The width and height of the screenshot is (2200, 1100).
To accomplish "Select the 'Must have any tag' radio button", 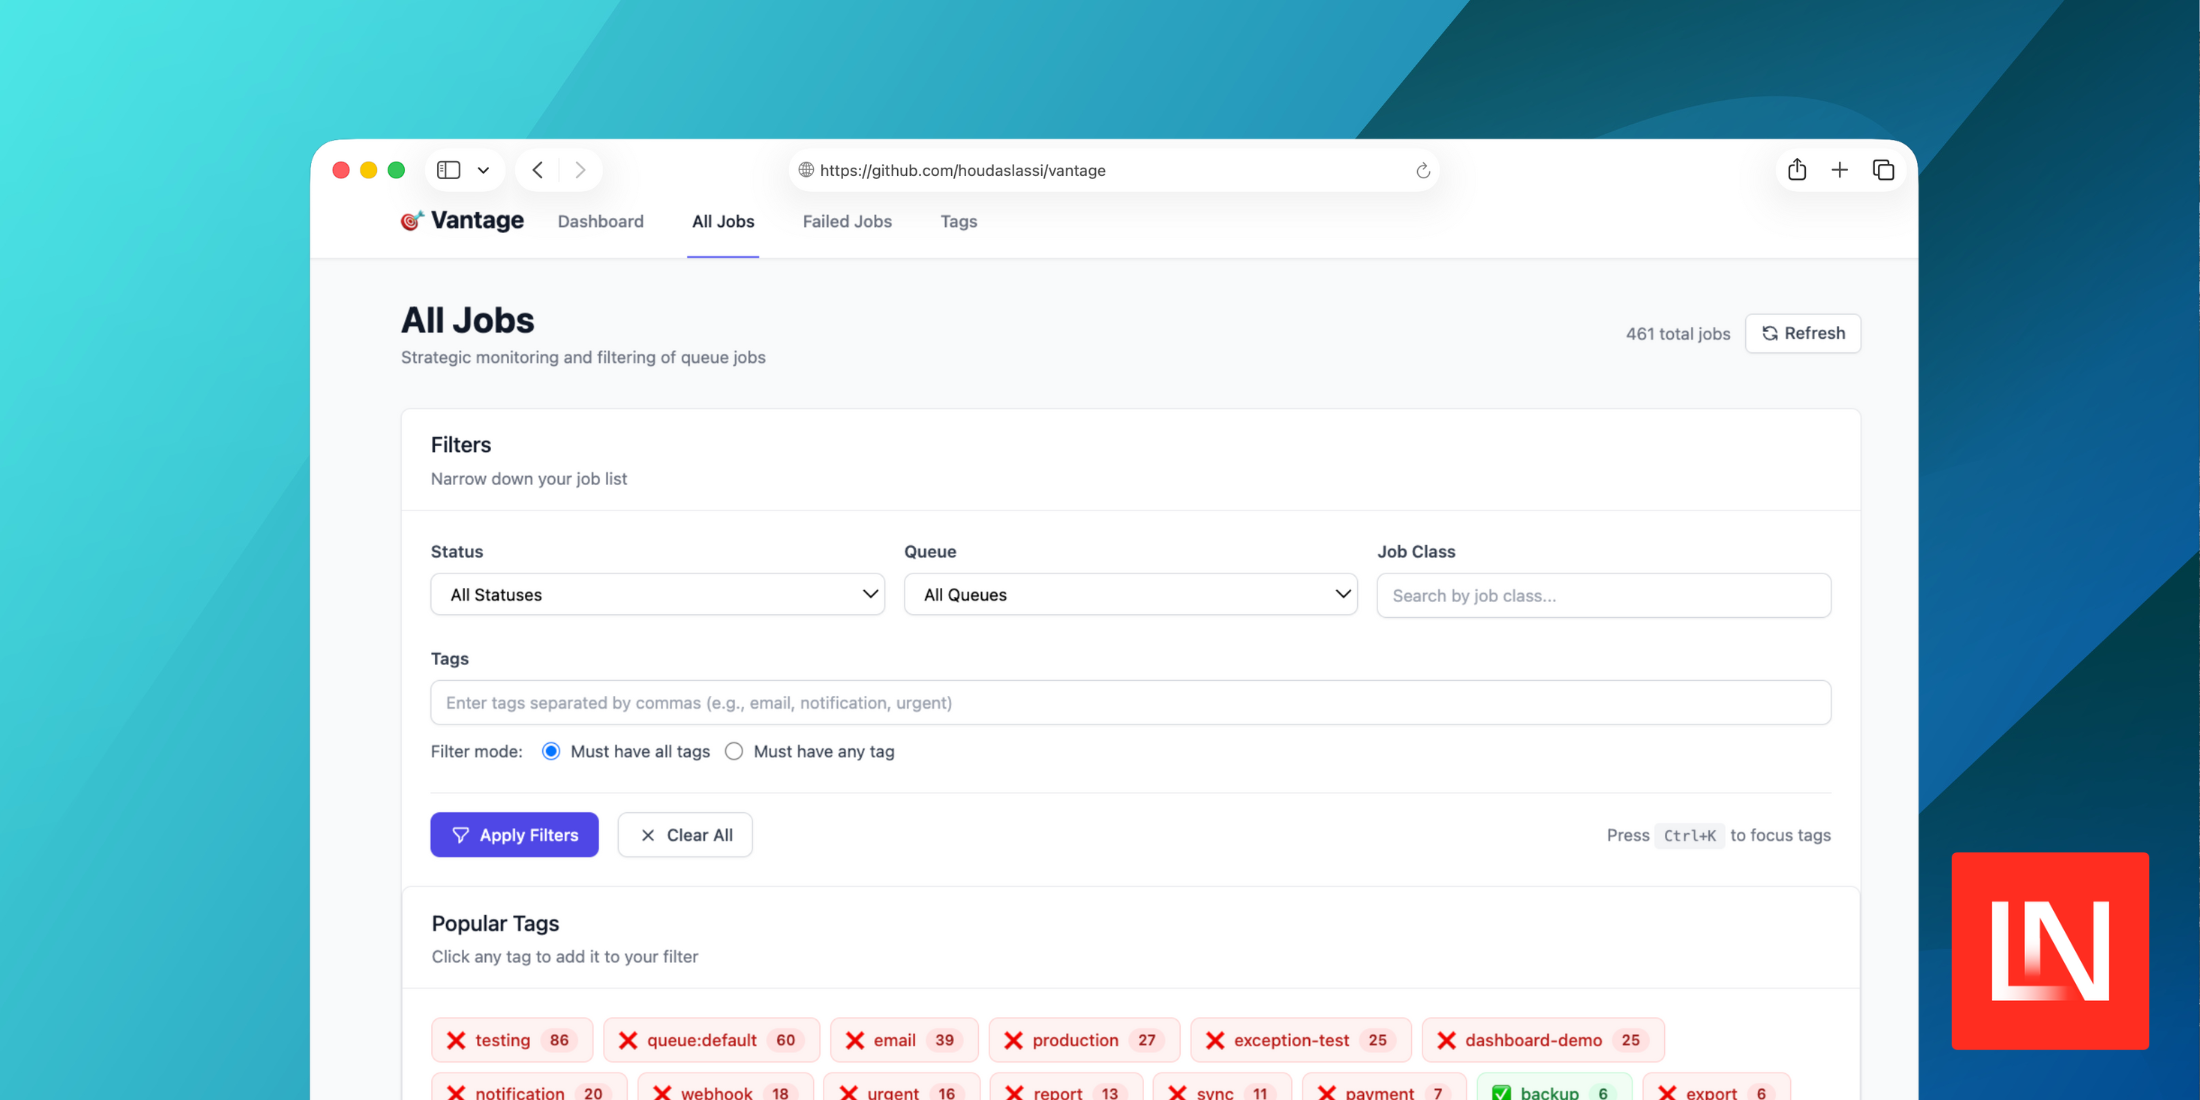I will tap(734, 751).
